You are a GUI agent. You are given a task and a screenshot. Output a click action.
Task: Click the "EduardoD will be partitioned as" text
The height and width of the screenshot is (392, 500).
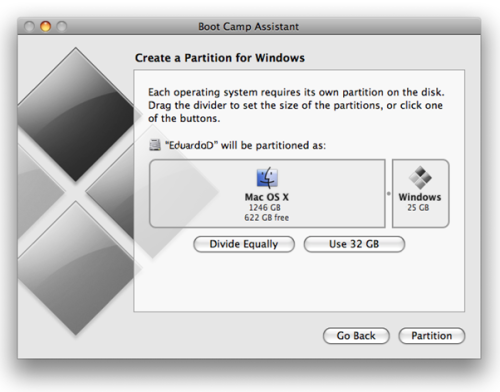coord(246,146)
